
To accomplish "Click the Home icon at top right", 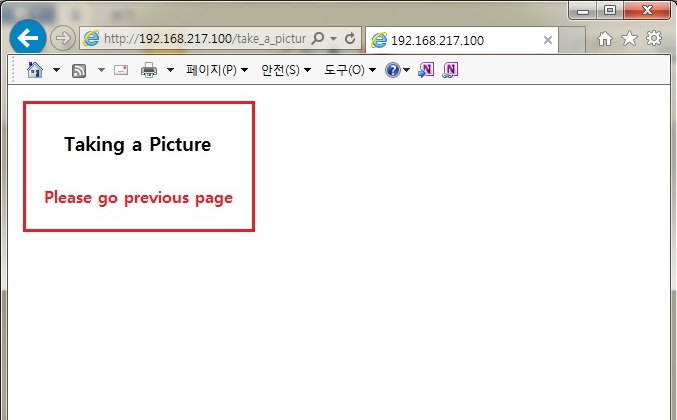I will tap(605, 39).
